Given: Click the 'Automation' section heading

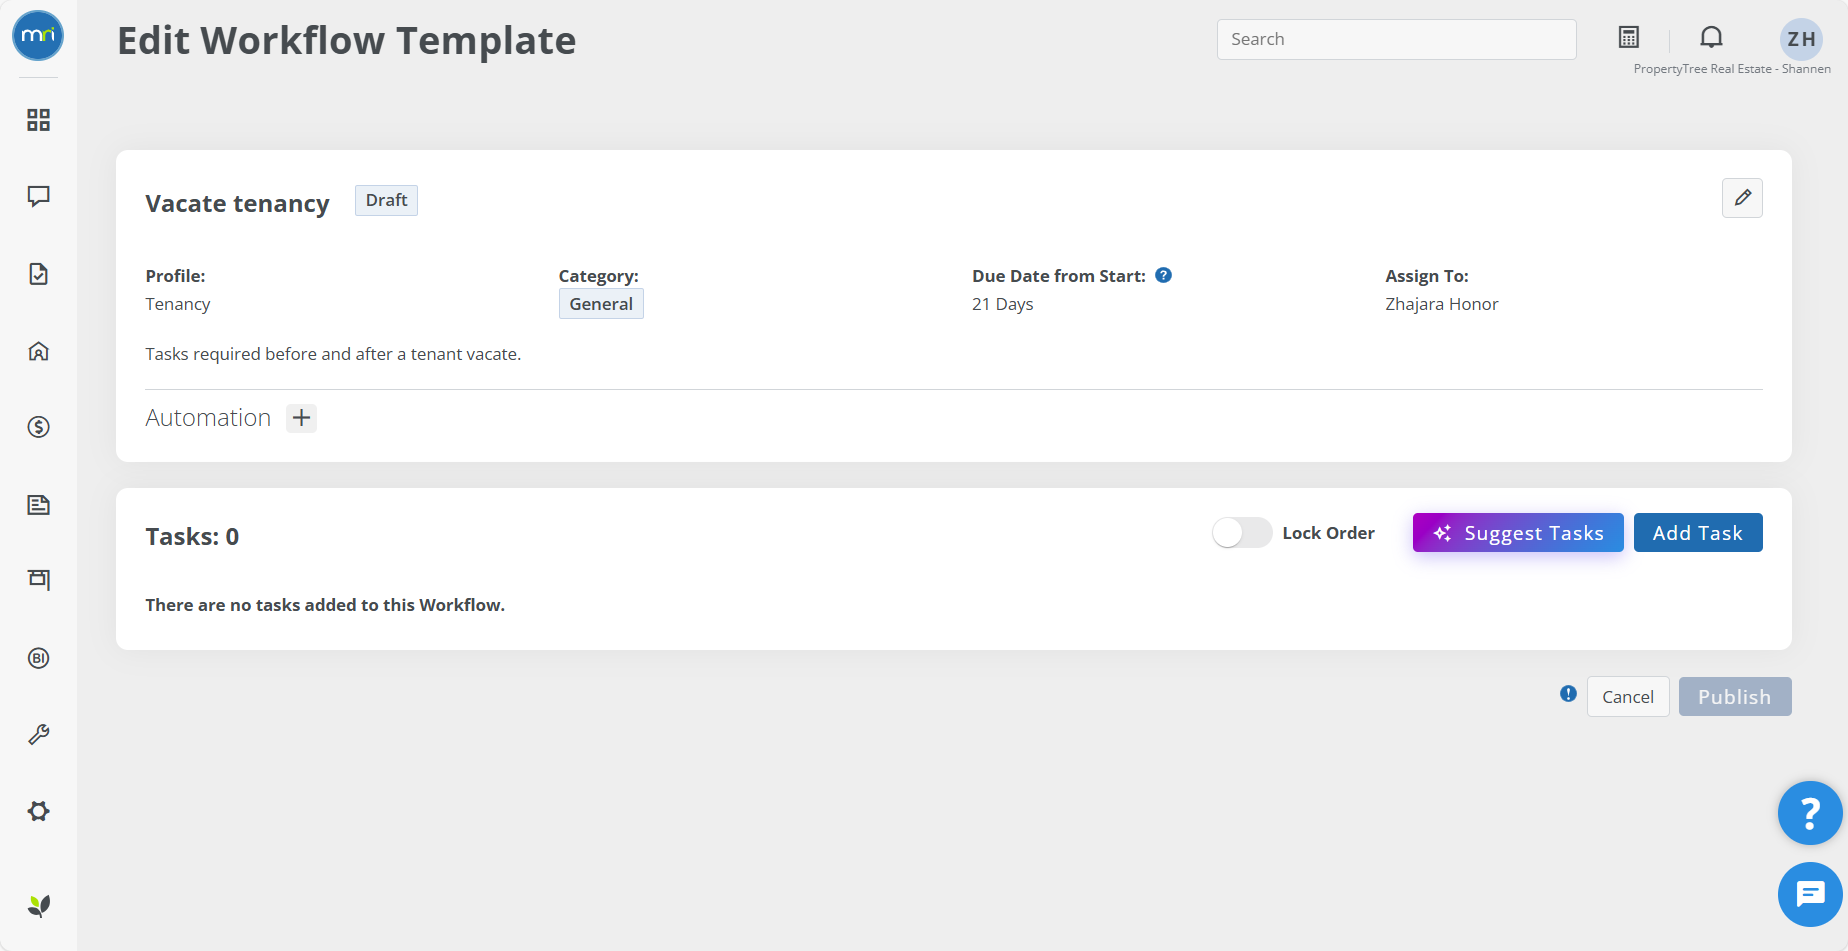Looking at the screenshot, I should (x=208, y=418).
